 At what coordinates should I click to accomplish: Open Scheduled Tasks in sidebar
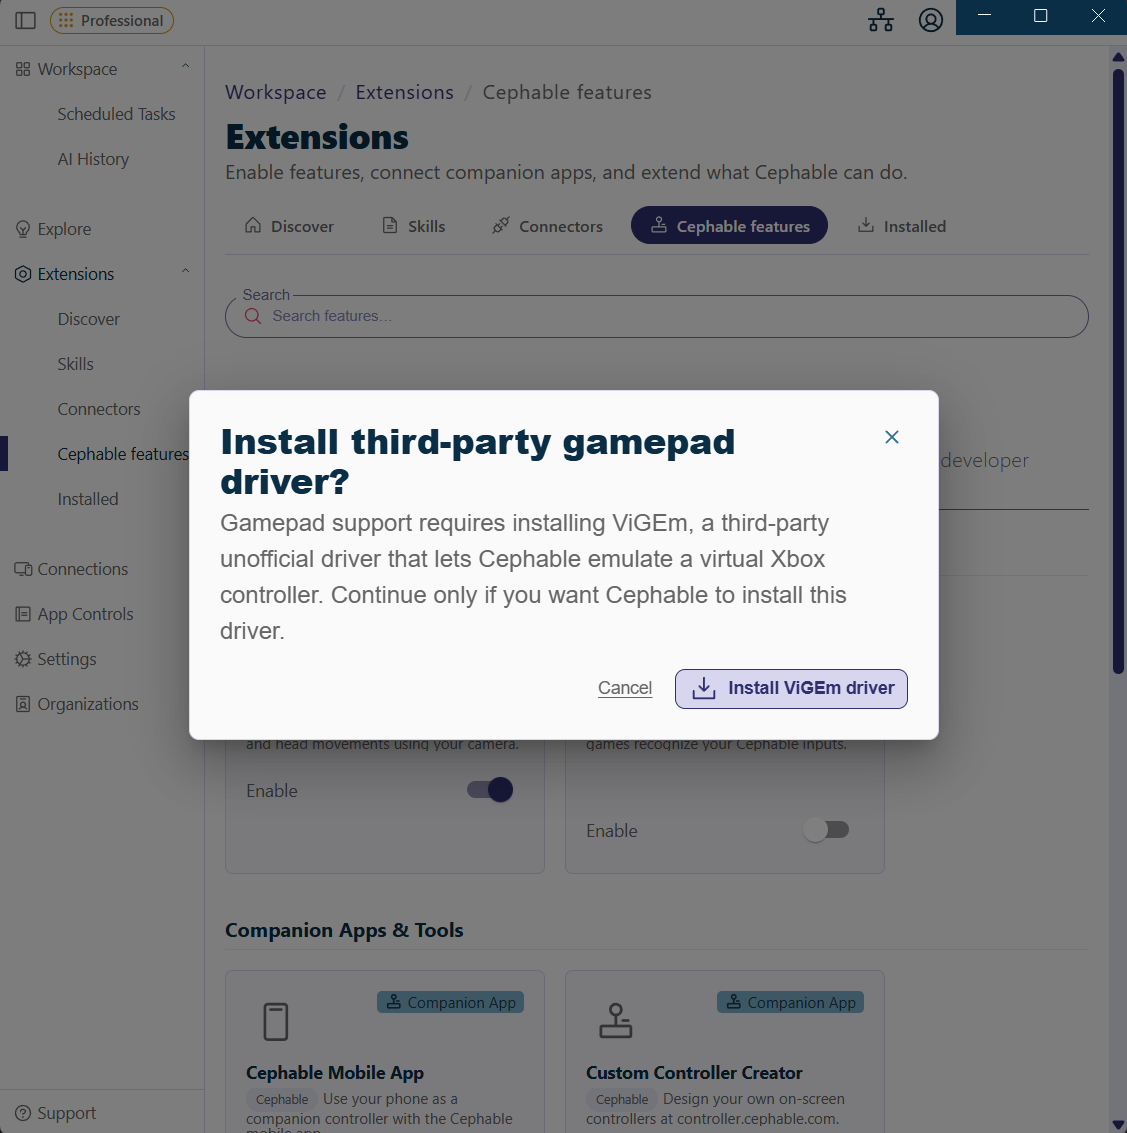(116, 114)
